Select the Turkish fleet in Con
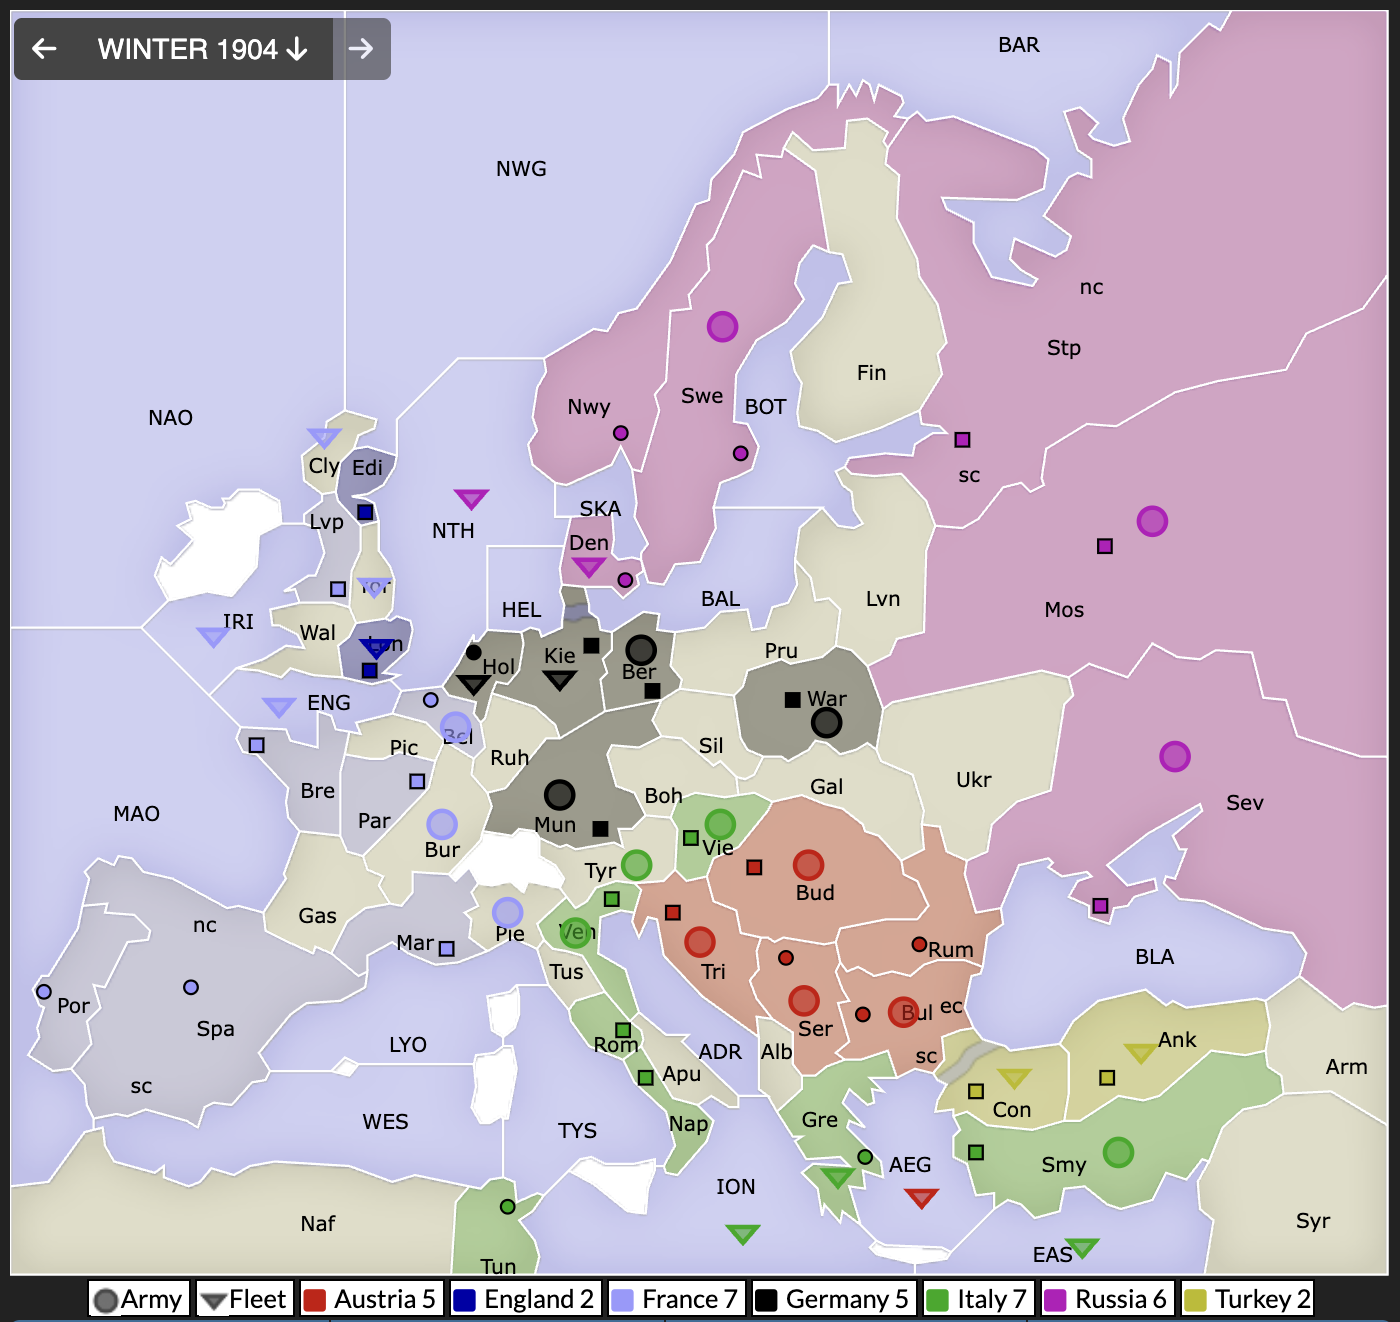Viewport: 1400px width, 1322px height. [x=1013, y=1078]
